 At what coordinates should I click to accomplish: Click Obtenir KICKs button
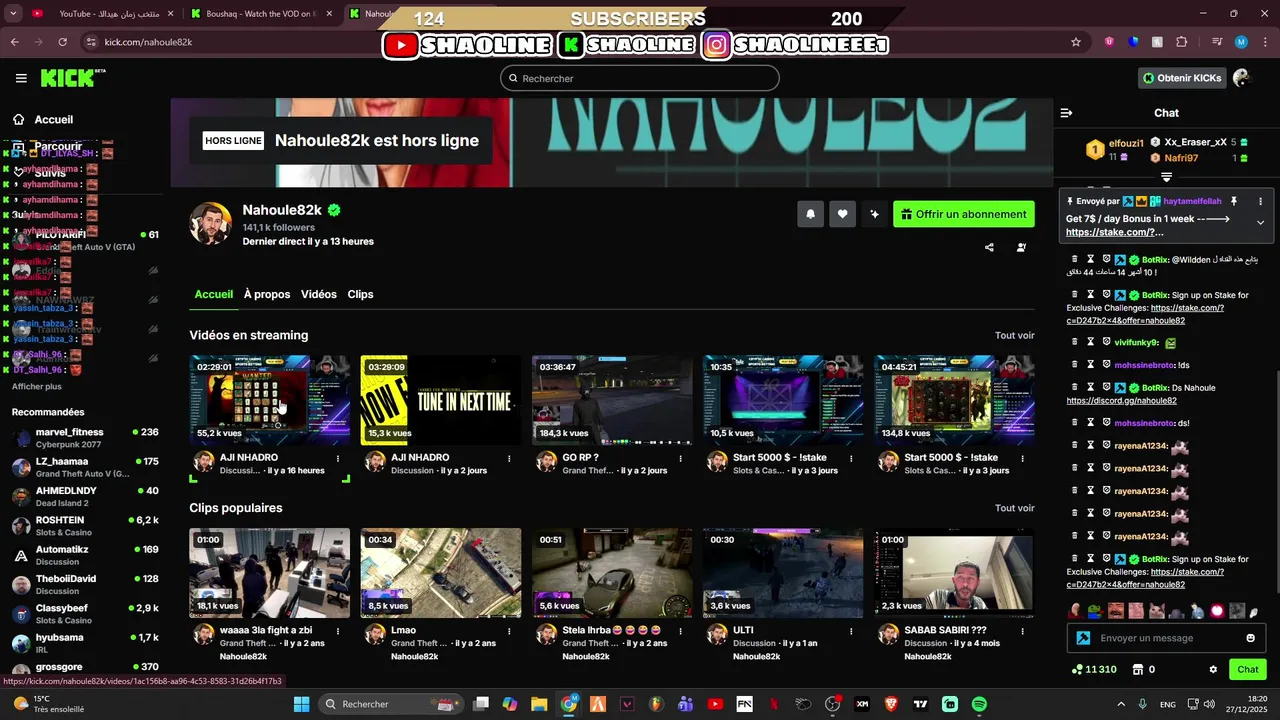click(x=1182, y=78)
